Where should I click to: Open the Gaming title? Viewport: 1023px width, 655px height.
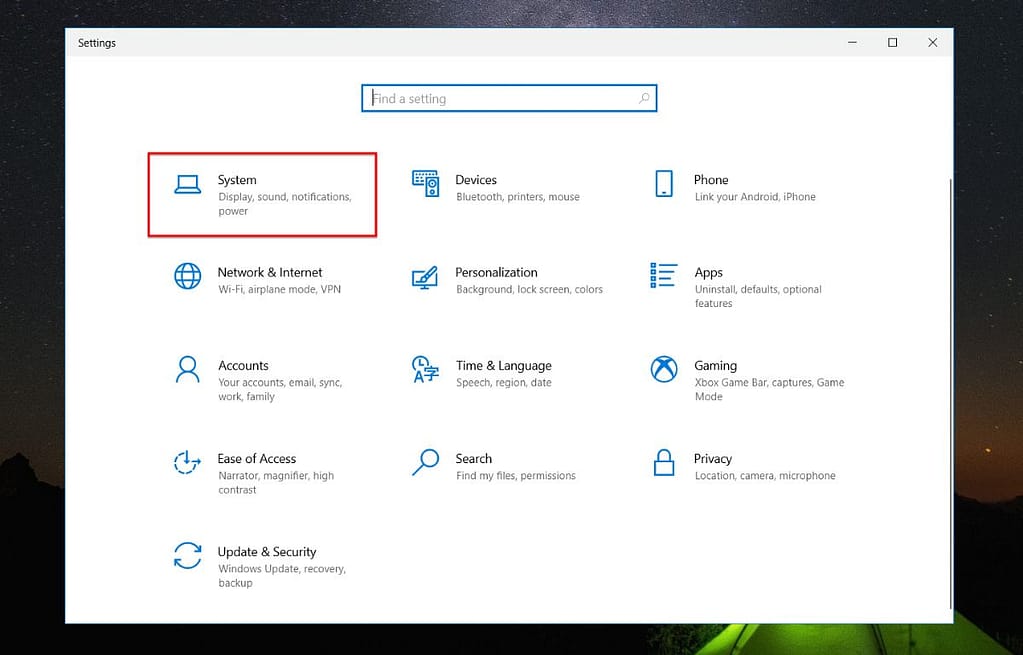(715, 365)
